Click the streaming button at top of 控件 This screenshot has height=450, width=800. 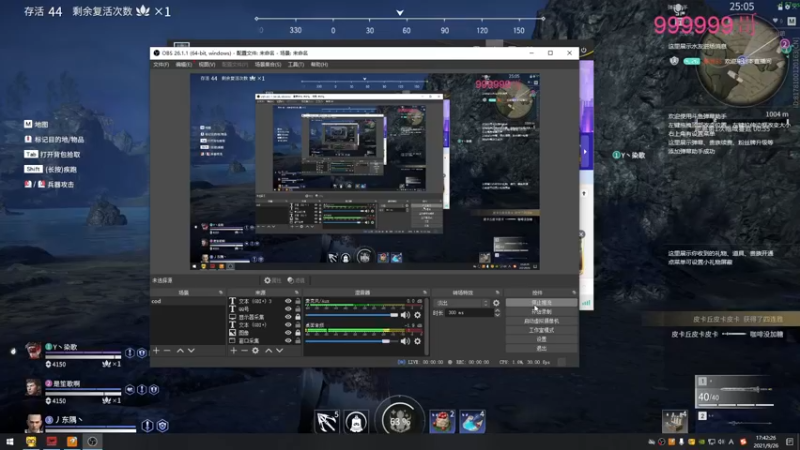[541, 303]
